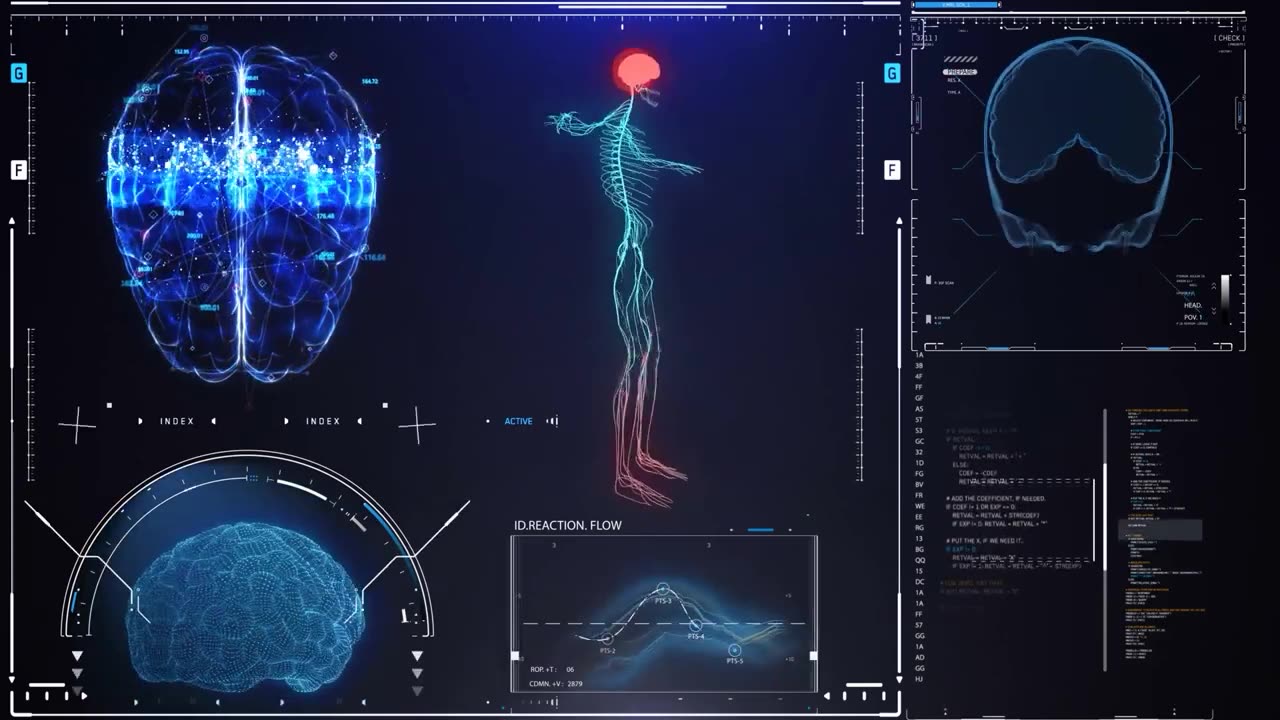Click the '# ADD THE COEFFICIENT, IF NEEDED.' code line
The height and width of the screenshot is (720, 1280).
(996, 498)
